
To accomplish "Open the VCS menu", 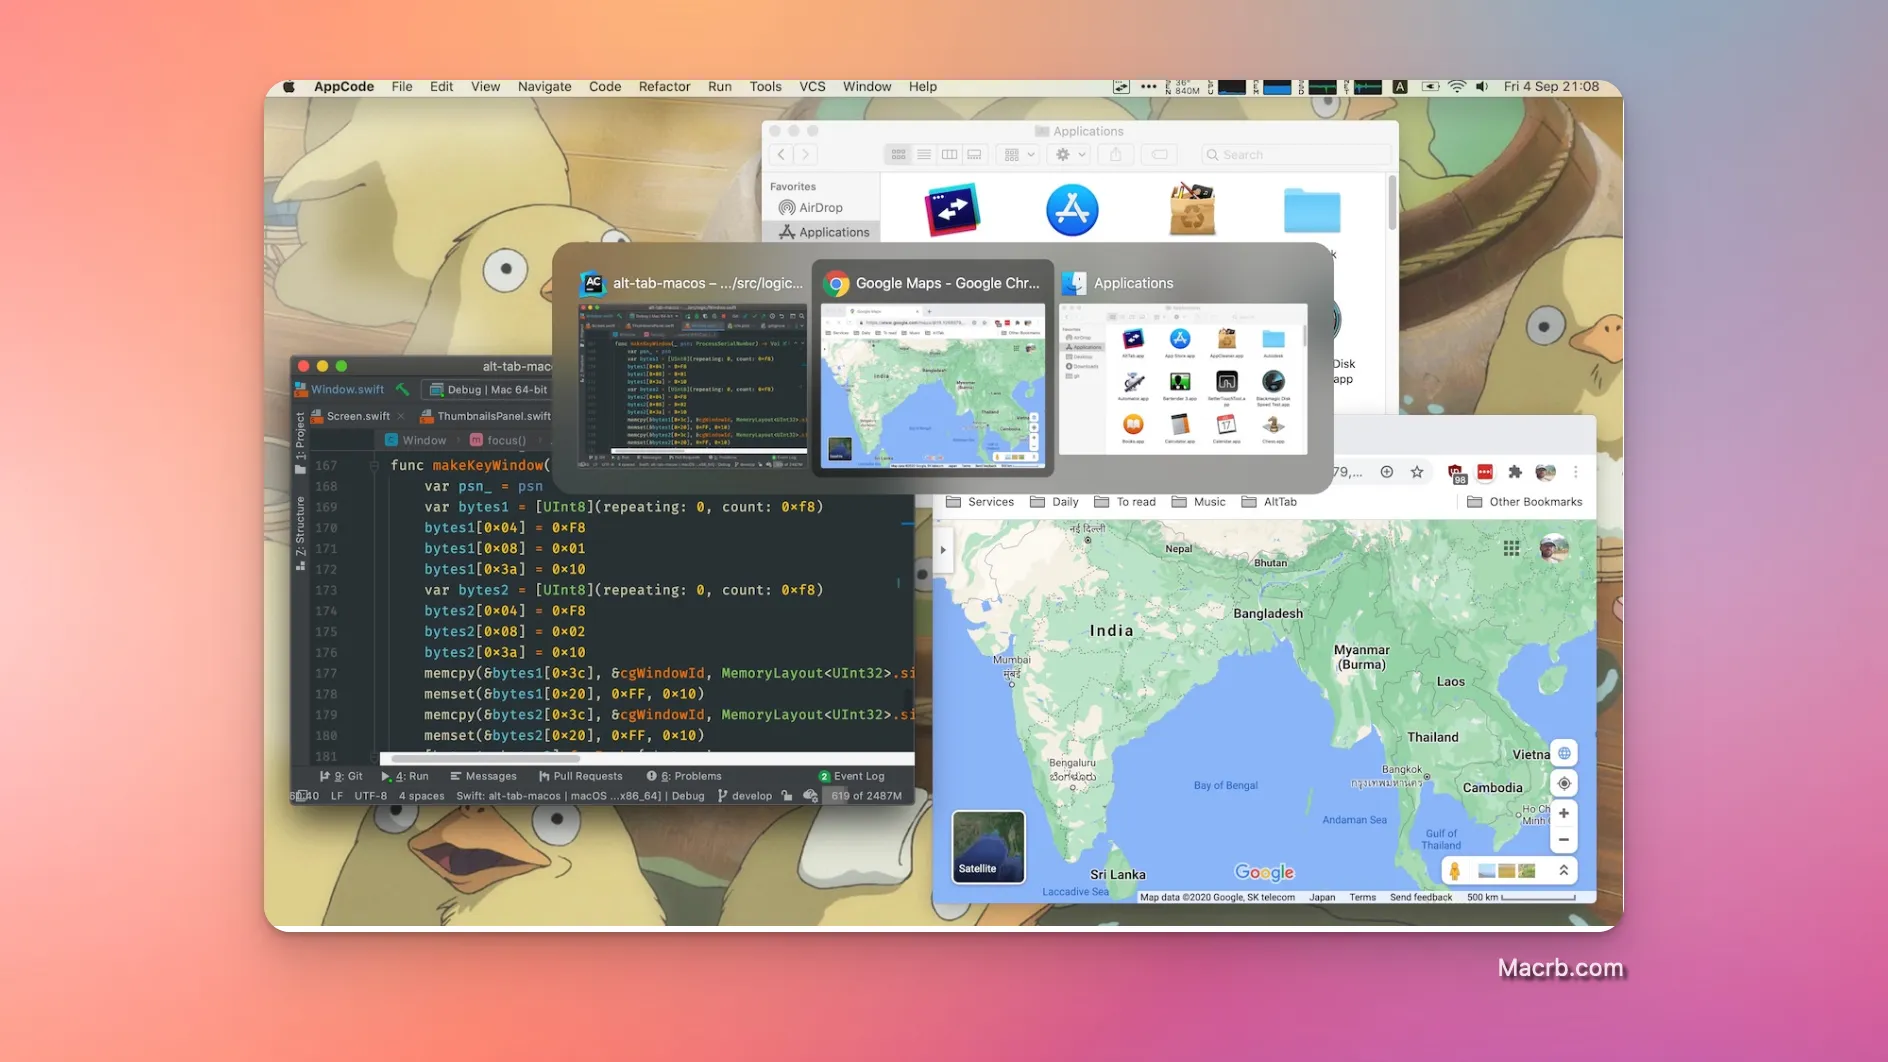I will pyautogui.click(x=812, y=87).
